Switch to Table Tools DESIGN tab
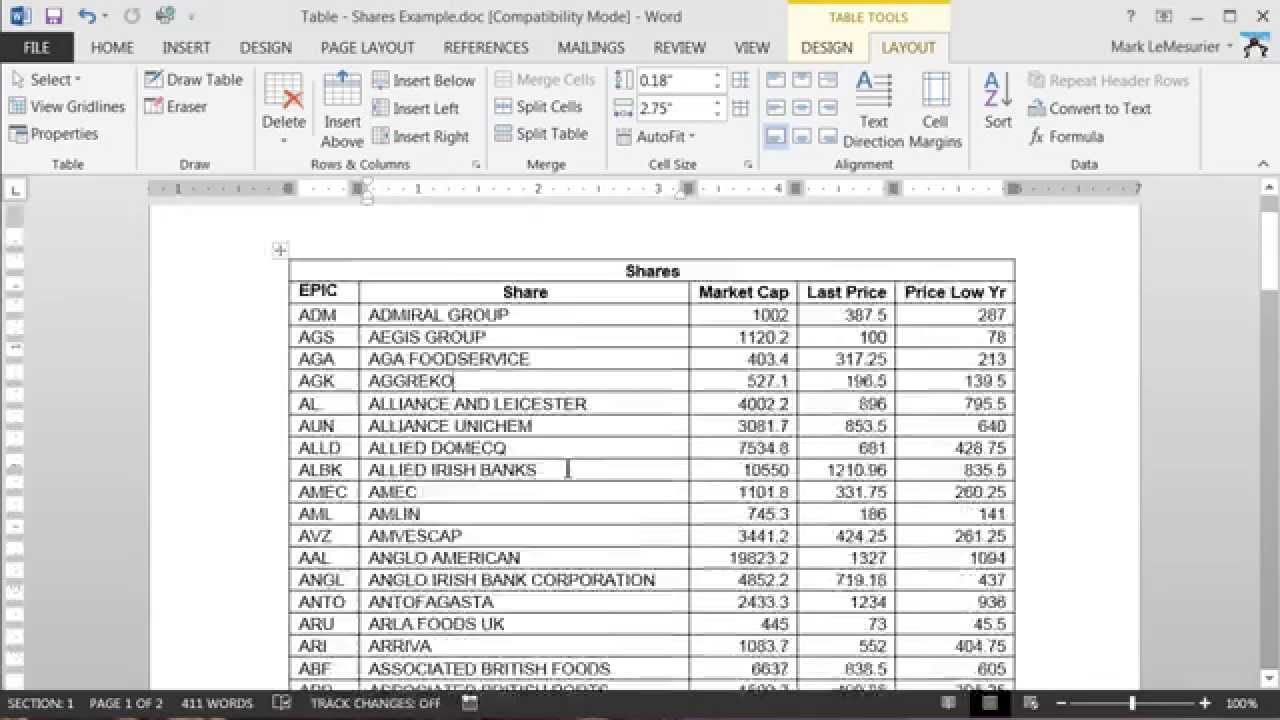The height and width of the screenshot is (720, 1280). (x=827, y=47)
